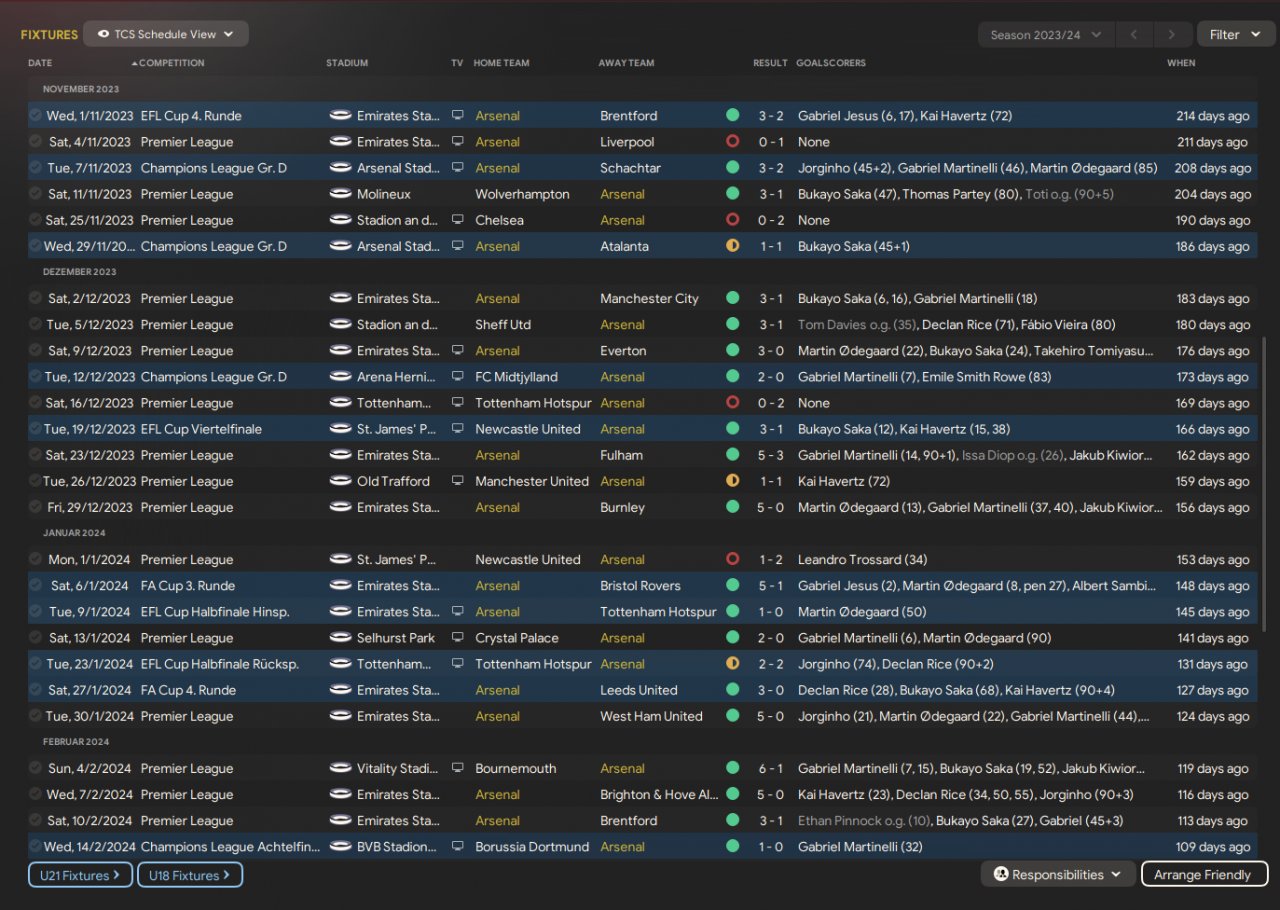Viewport: 1280px width, 910px height.
Task: Open the 5 - 3 result against Fulham
Action: 770,455
